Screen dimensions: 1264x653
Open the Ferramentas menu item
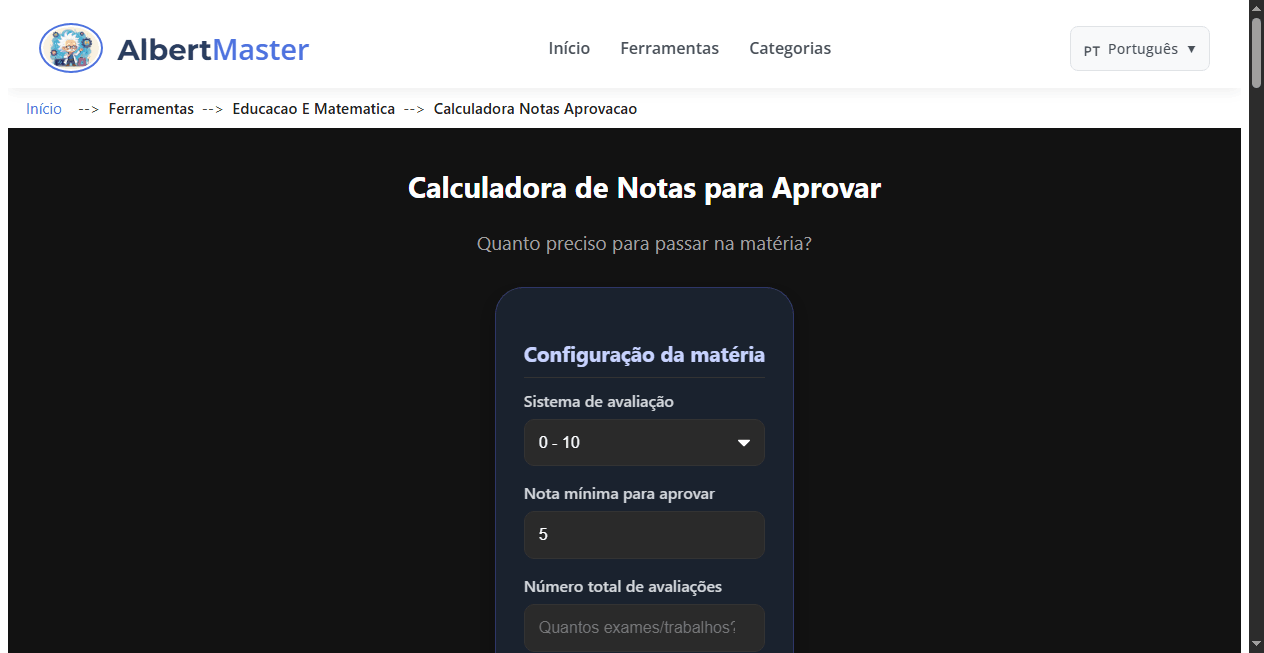tap(669, 48)
